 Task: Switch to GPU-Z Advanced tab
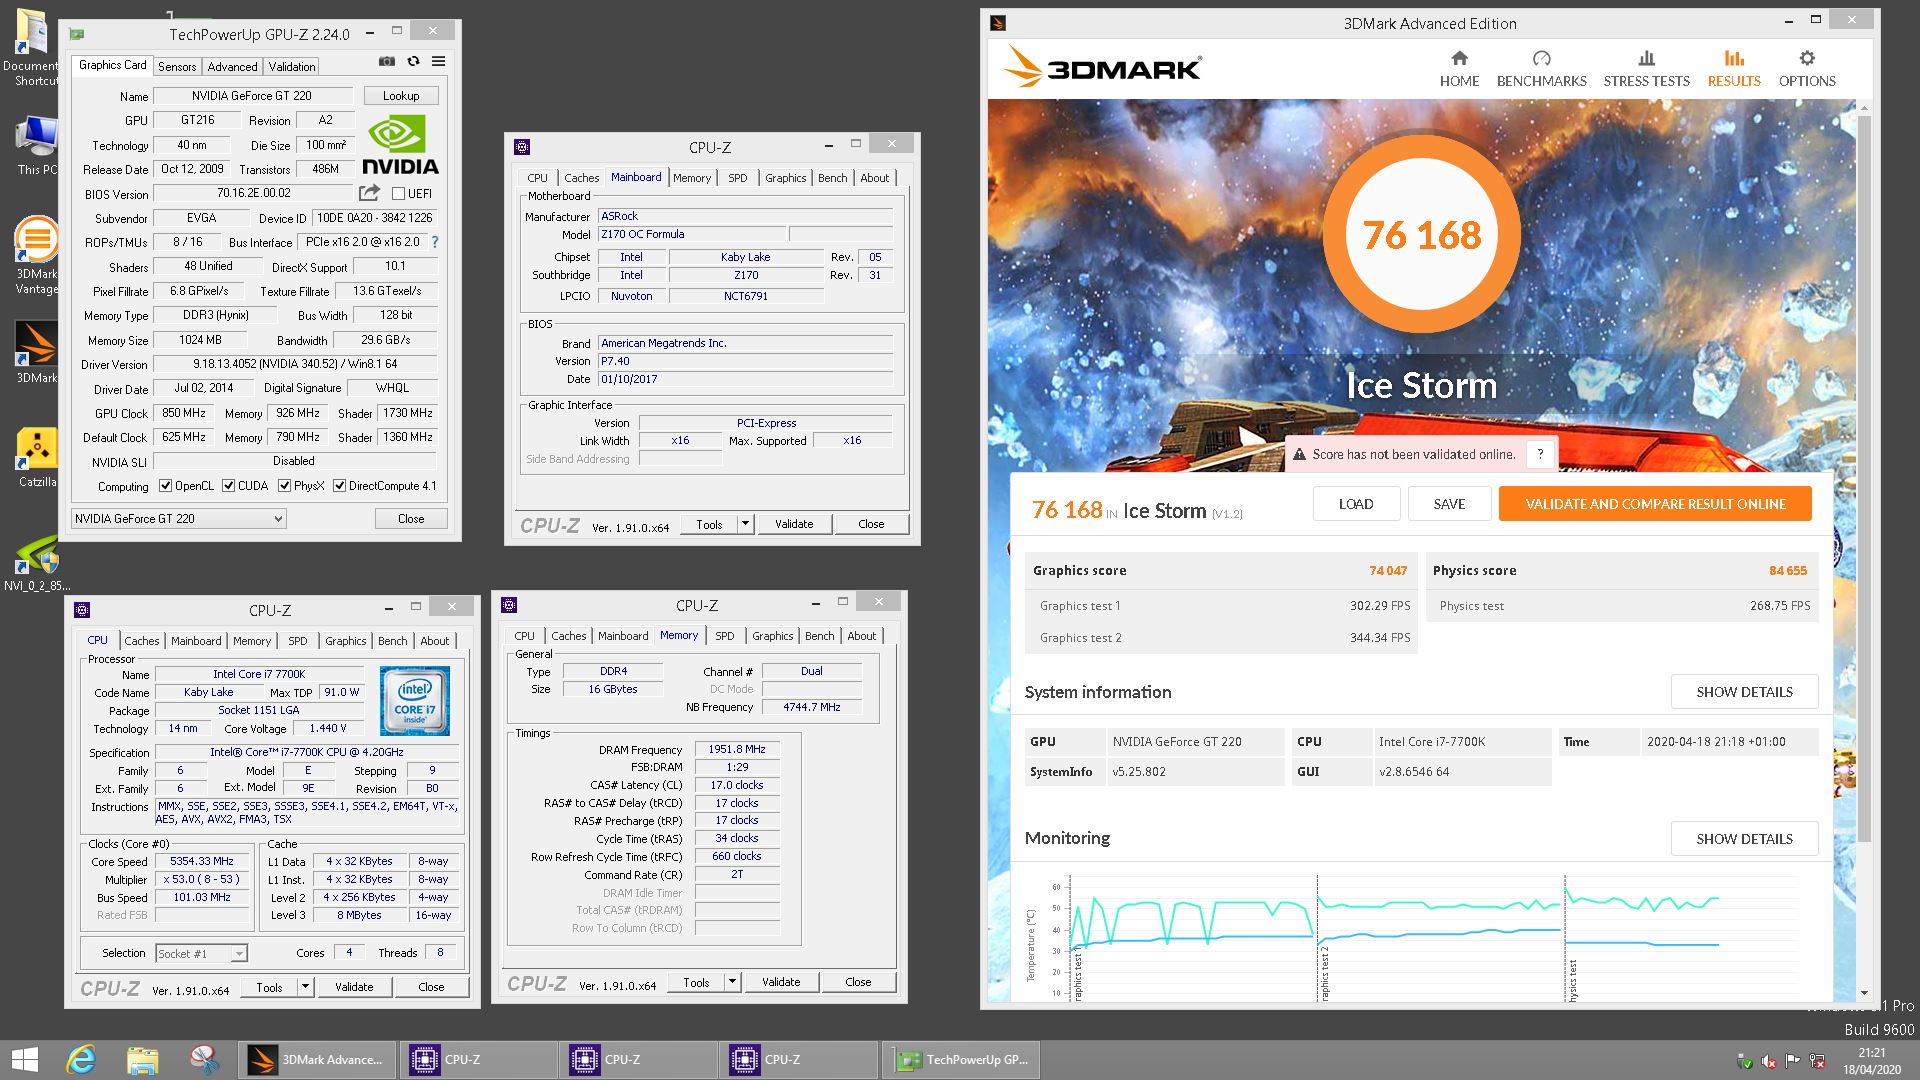tap(232, 67)
